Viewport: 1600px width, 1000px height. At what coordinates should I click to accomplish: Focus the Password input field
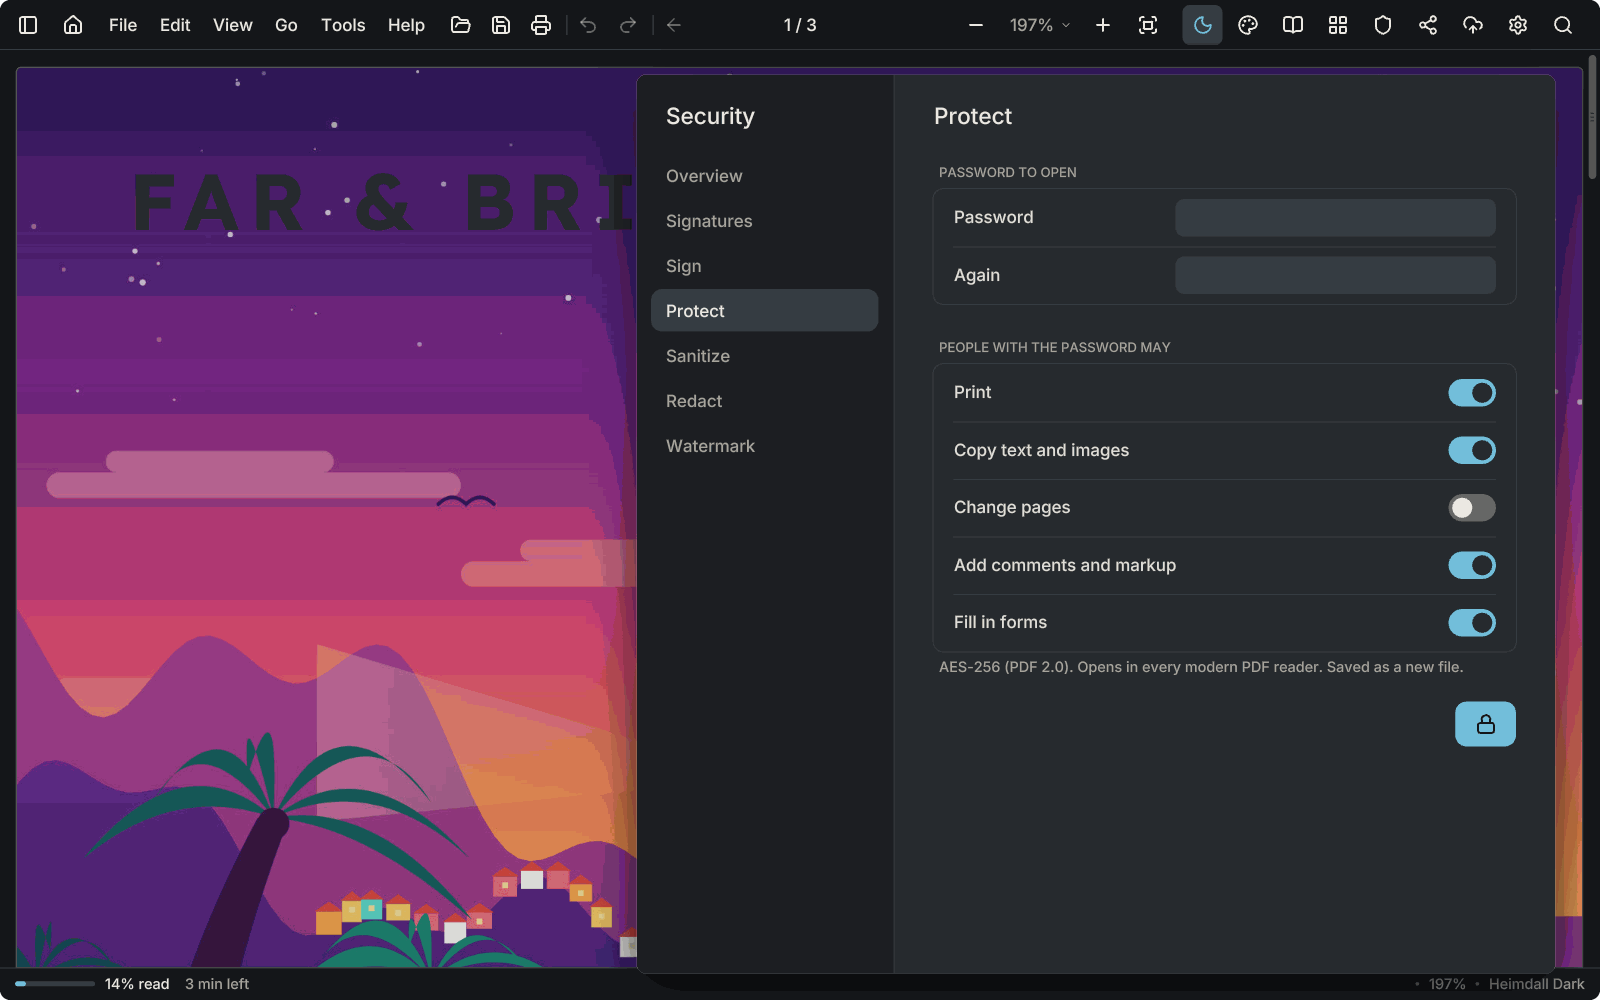[1335, 218]
